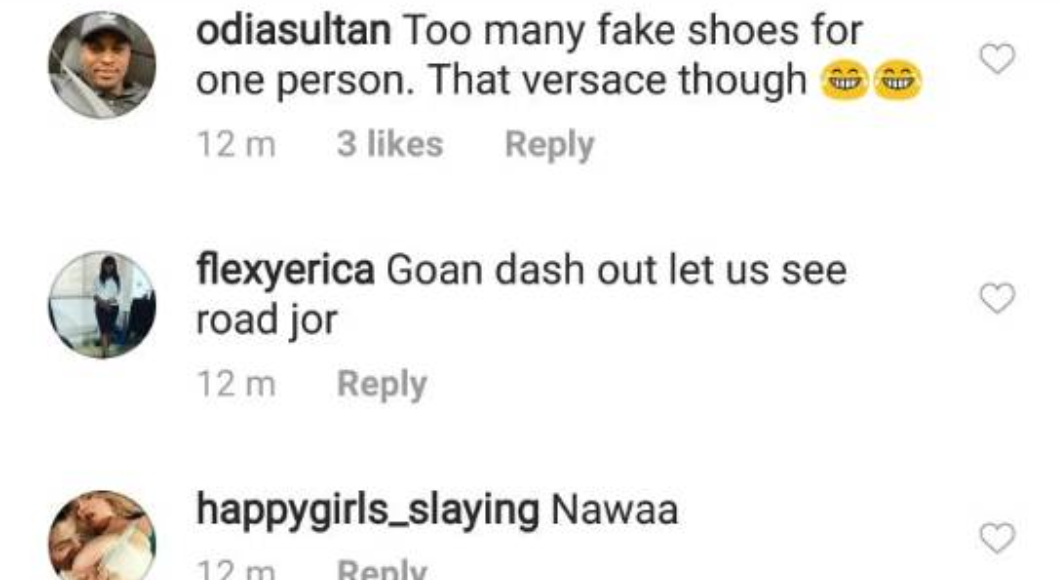1060x580 pixels.
Task: Like the happygirls_slaying comment
Action: (996, 539)
